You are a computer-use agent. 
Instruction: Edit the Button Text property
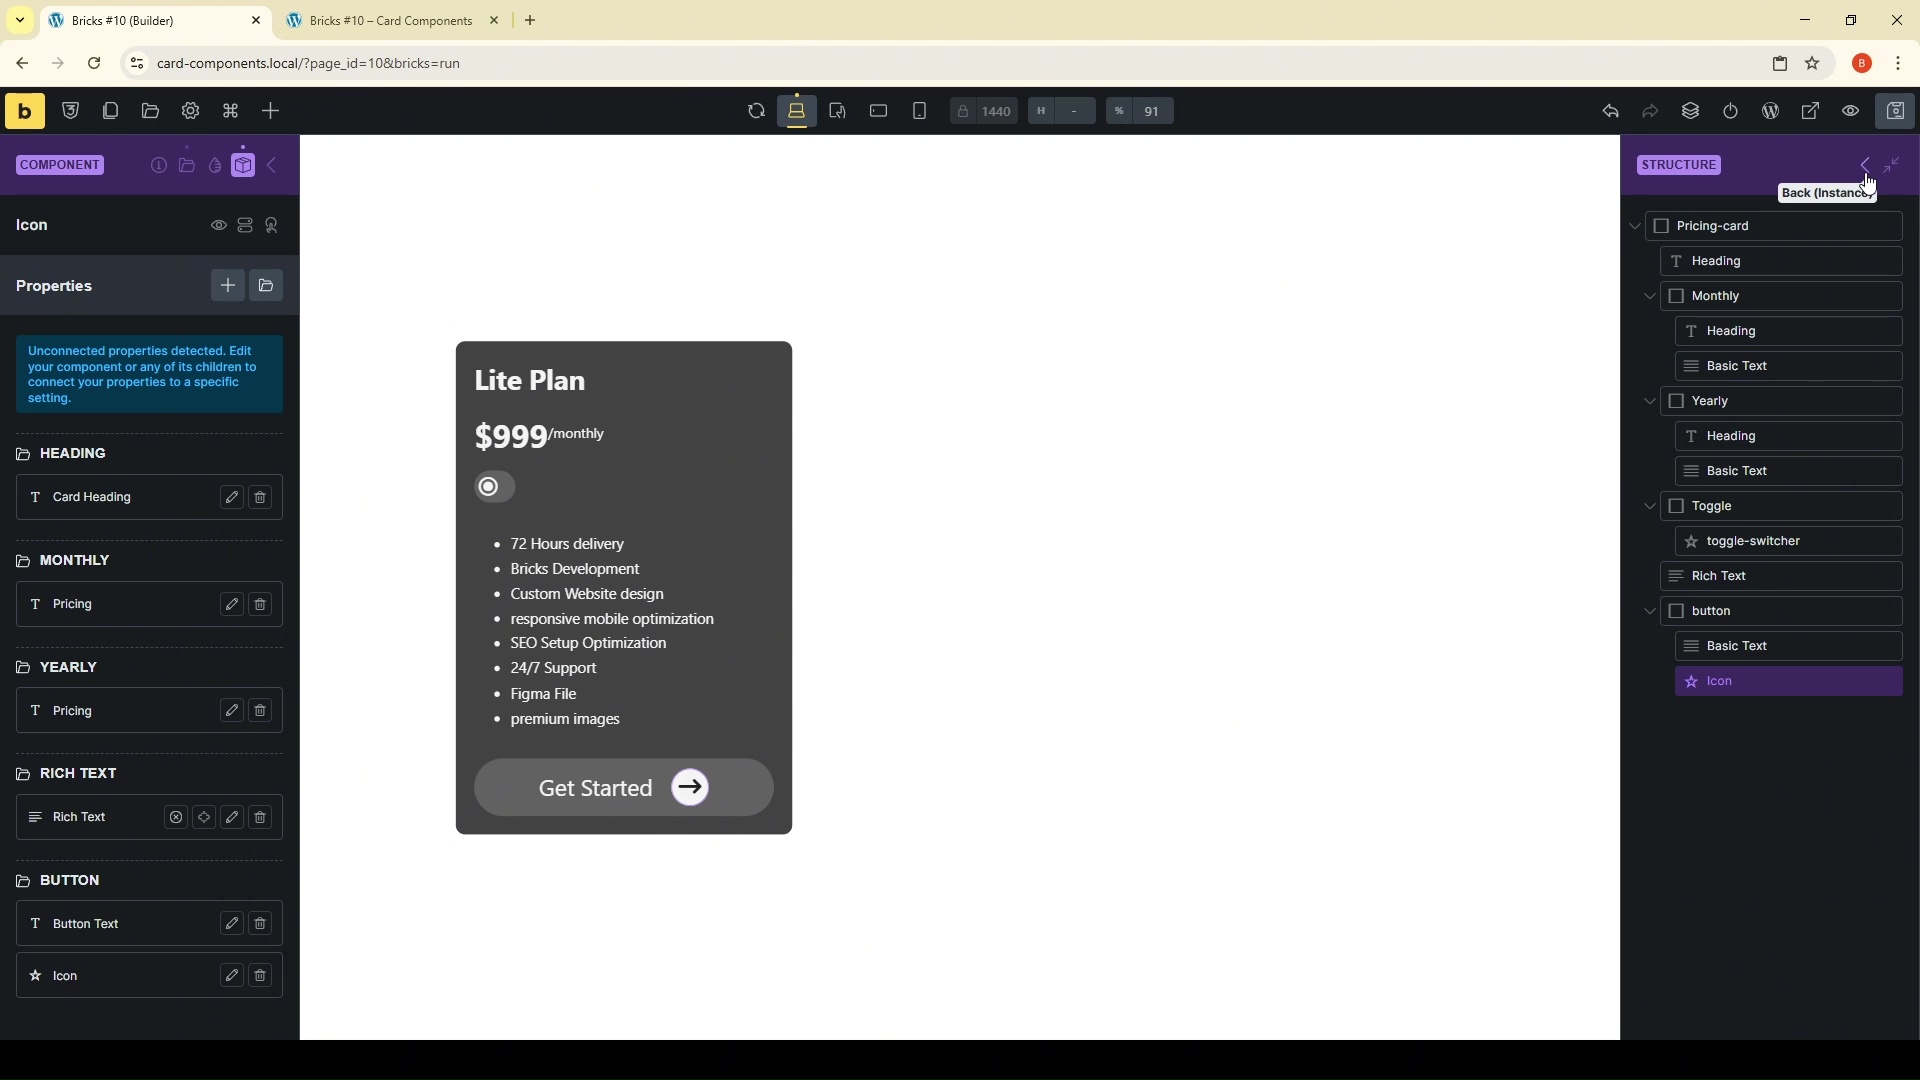tap(232, 925)
